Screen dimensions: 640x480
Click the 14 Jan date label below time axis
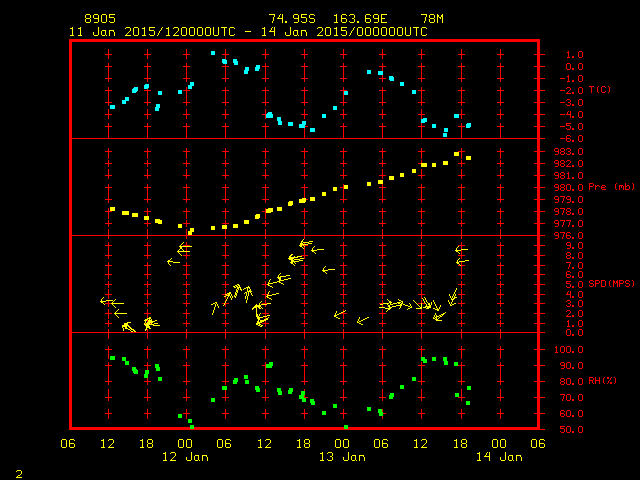click(499, 457)
